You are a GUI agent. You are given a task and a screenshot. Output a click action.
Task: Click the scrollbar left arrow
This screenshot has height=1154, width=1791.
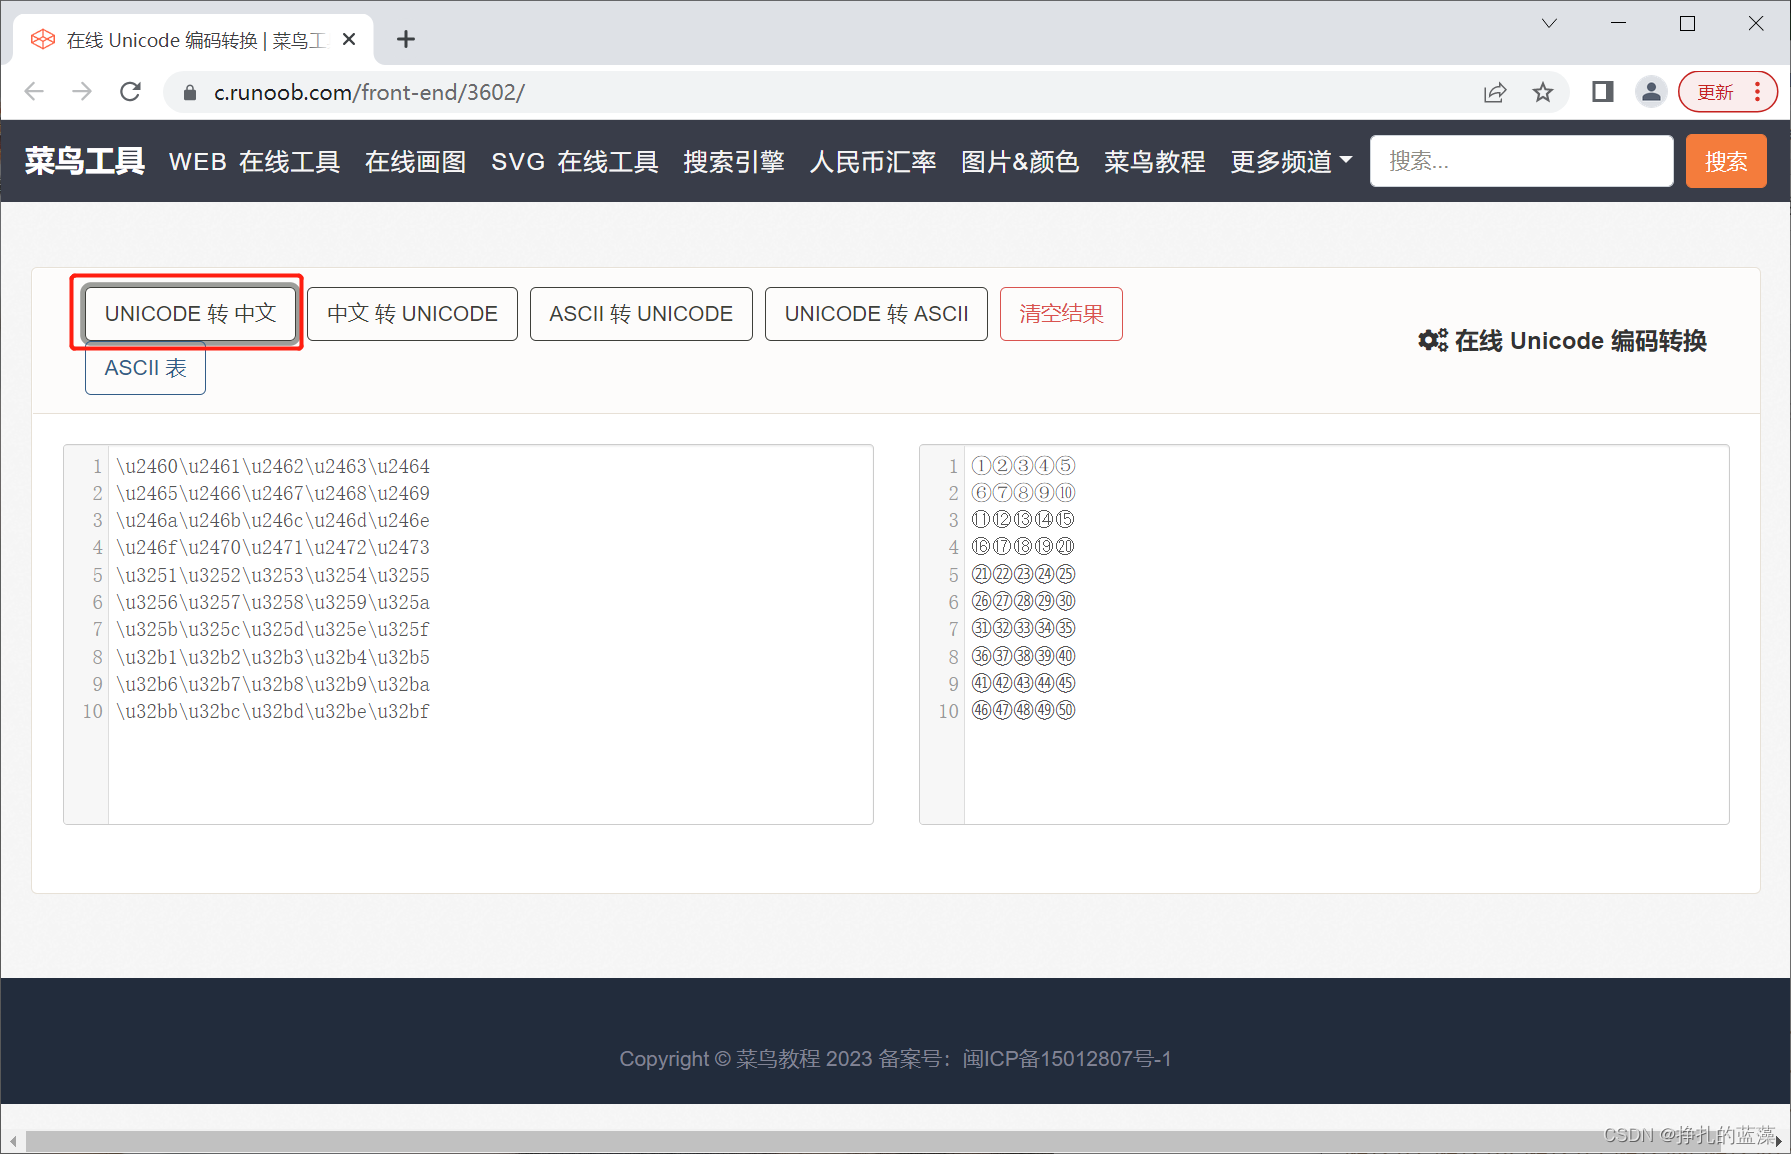[x=13, y=1141]
